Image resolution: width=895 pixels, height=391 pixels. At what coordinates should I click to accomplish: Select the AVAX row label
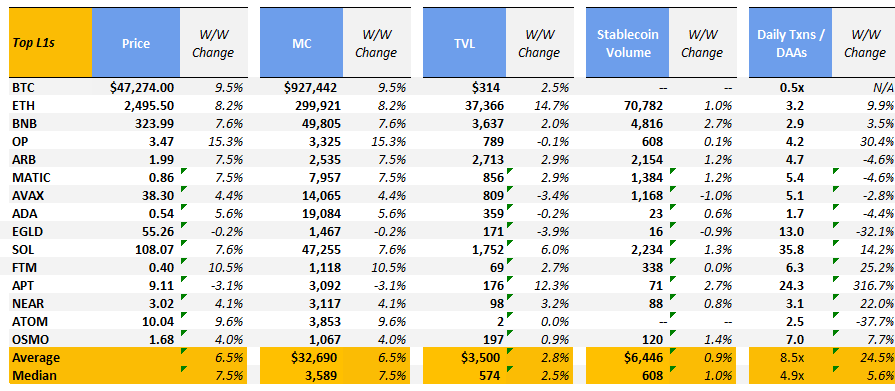coord(26,196)
